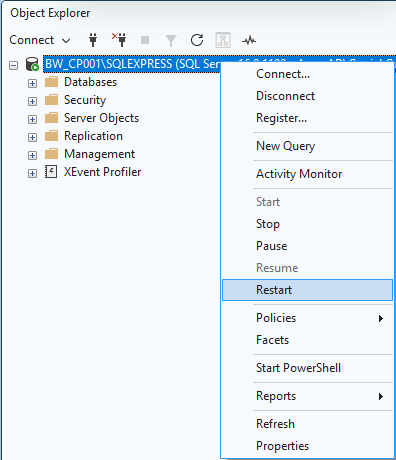Click the Server Objects folder icon

[x=51, y=118]
